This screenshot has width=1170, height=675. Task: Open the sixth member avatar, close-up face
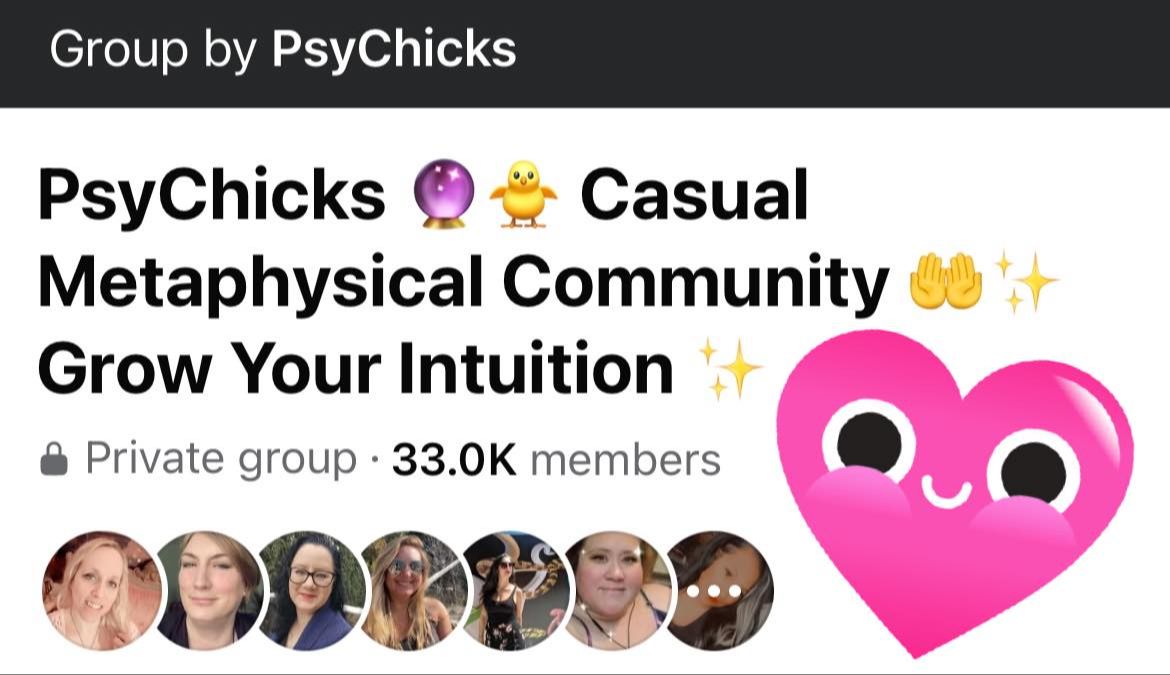[x=617, y=591]
